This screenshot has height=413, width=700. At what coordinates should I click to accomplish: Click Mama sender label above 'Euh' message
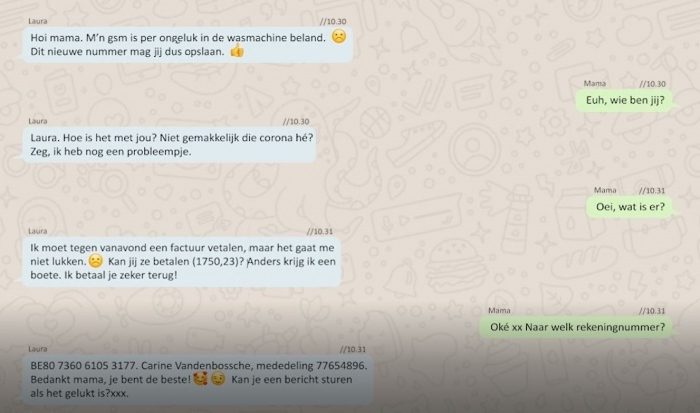click(595, 83)
